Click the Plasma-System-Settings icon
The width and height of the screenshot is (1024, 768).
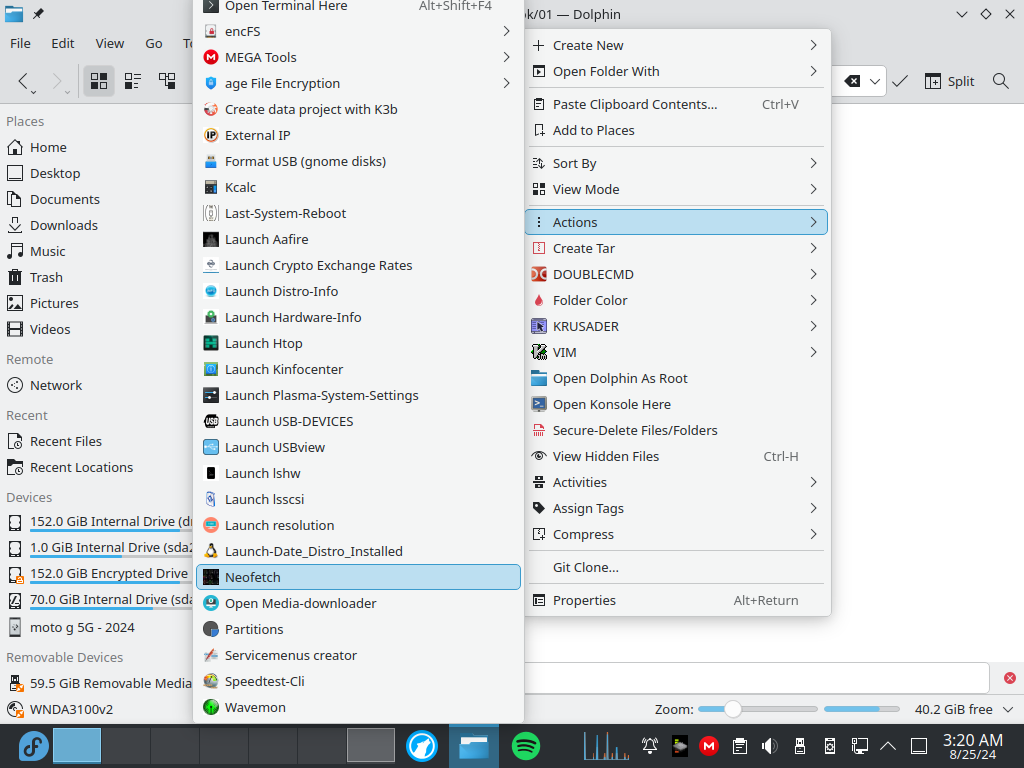click(x=211, y=396)
